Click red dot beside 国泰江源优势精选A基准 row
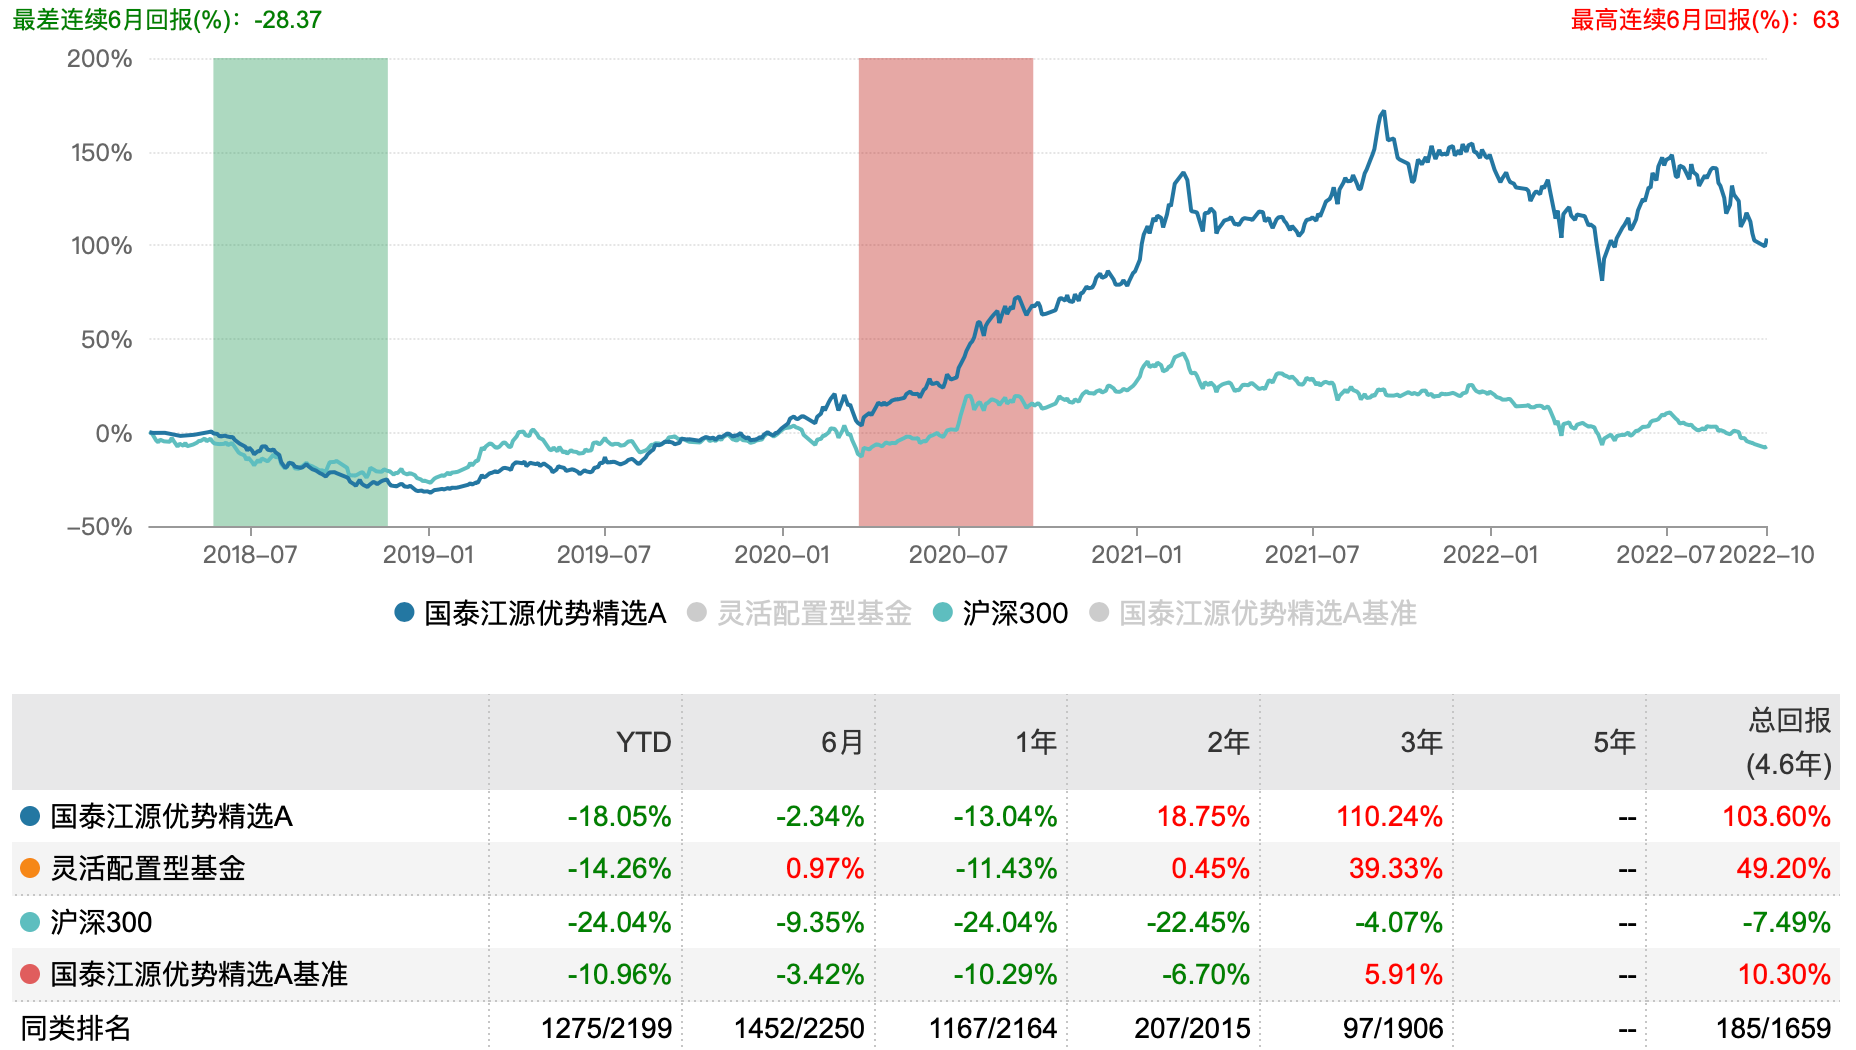 click(30, 974)
